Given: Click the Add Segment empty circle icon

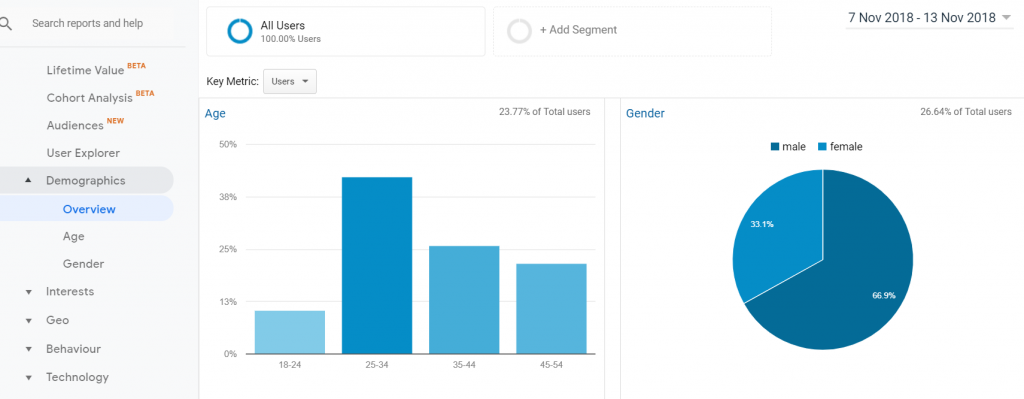Looking at the screenshot, I should tap(519, 31).
